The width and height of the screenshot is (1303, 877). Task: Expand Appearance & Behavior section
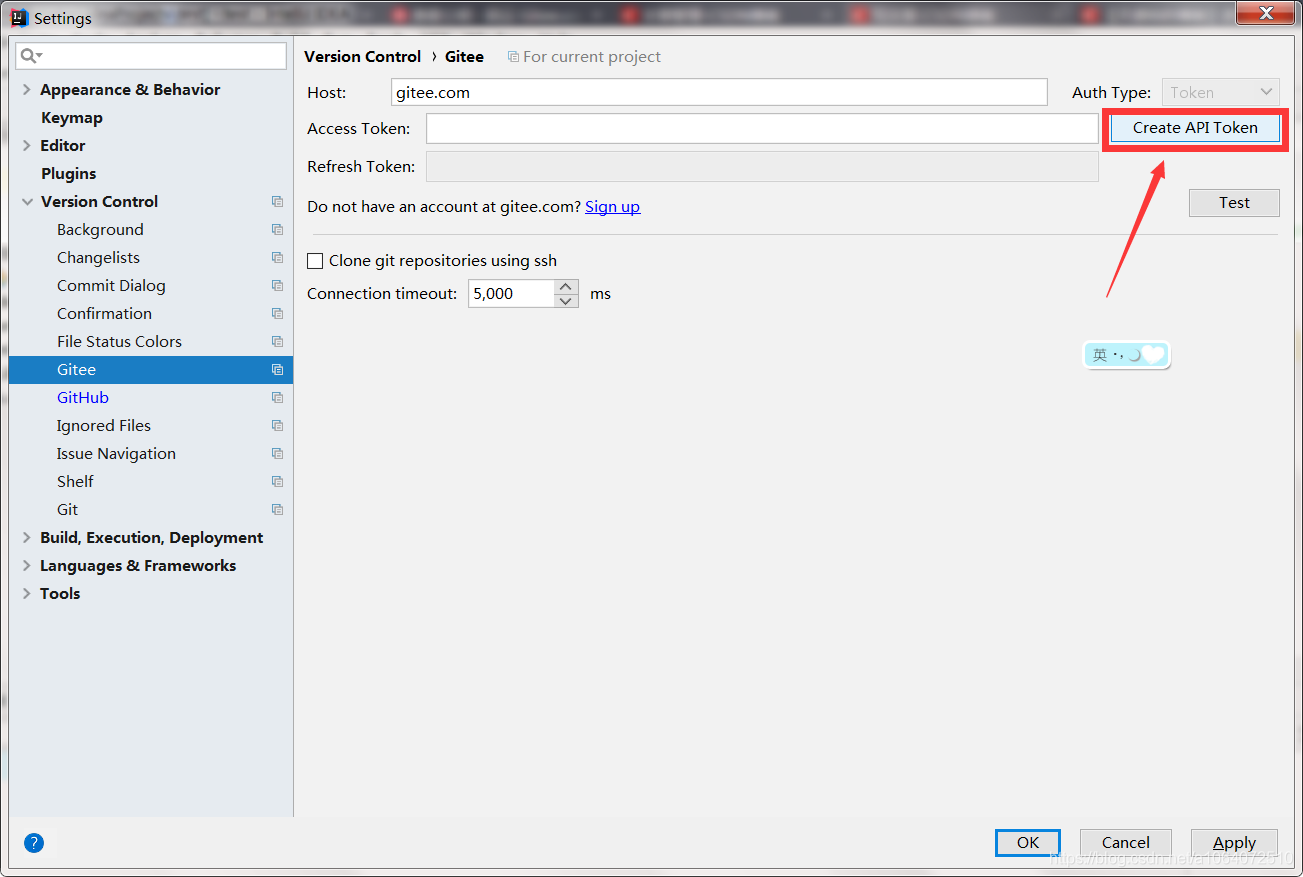(27, 90)
